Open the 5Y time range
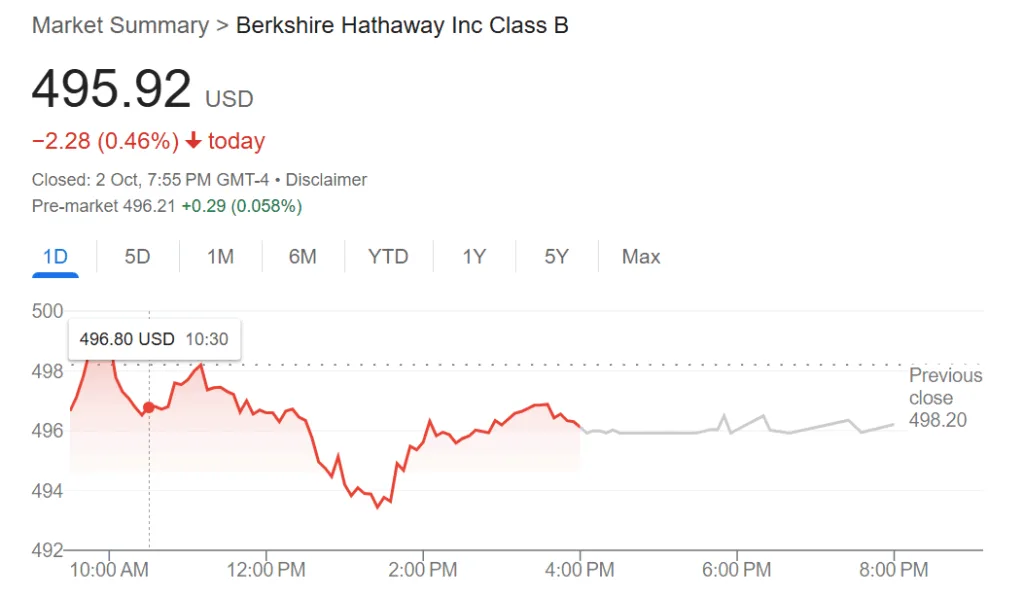 tap(556, 257)
